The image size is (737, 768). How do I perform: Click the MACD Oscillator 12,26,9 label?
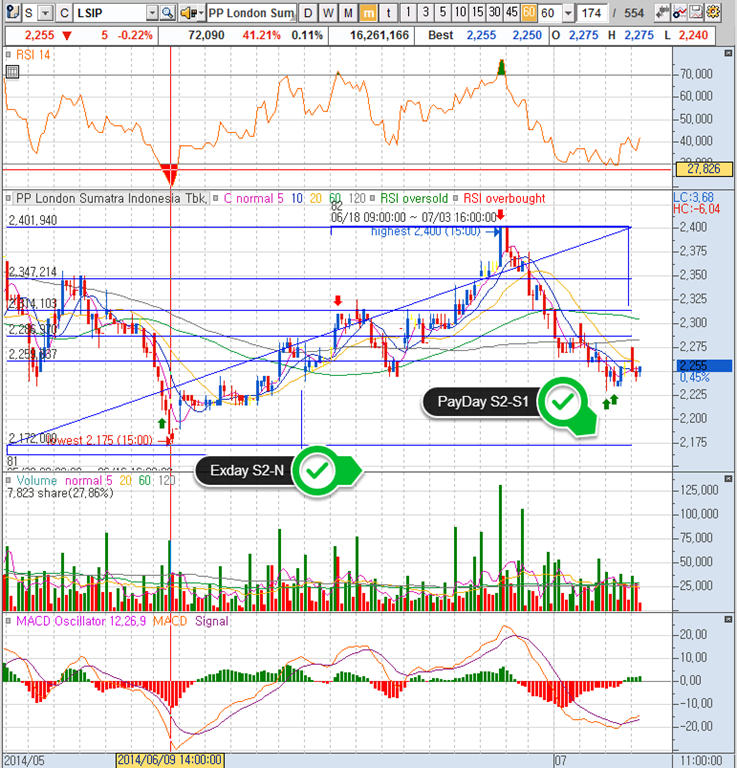81,621
